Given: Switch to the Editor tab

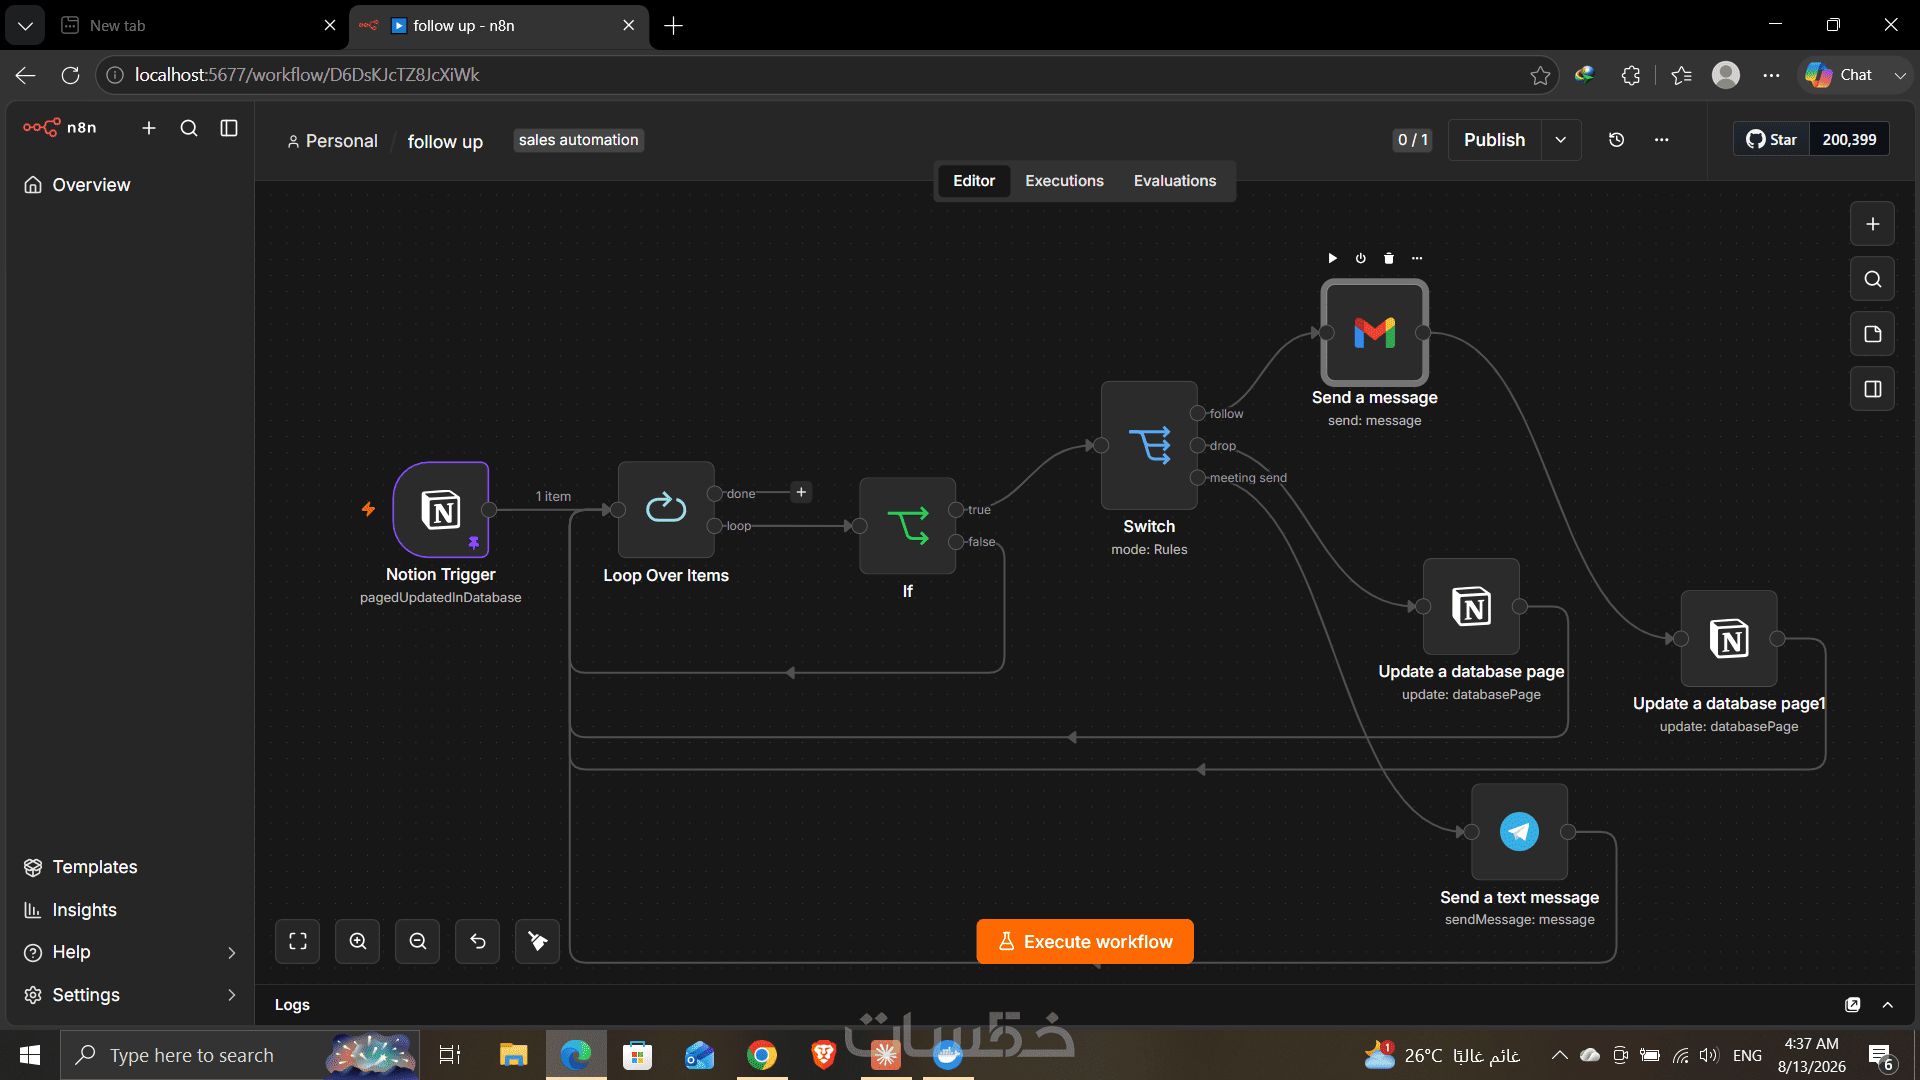Looking at the screenshot, I should click(x=974, y=181).
